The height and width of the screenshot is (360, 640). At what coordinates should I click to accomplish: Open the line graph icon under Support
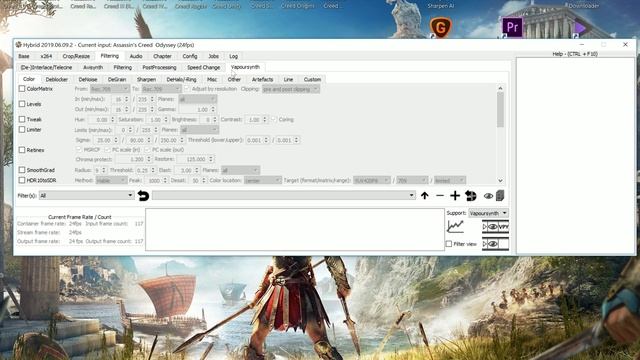pyautogui.click(x=455, y=227)
